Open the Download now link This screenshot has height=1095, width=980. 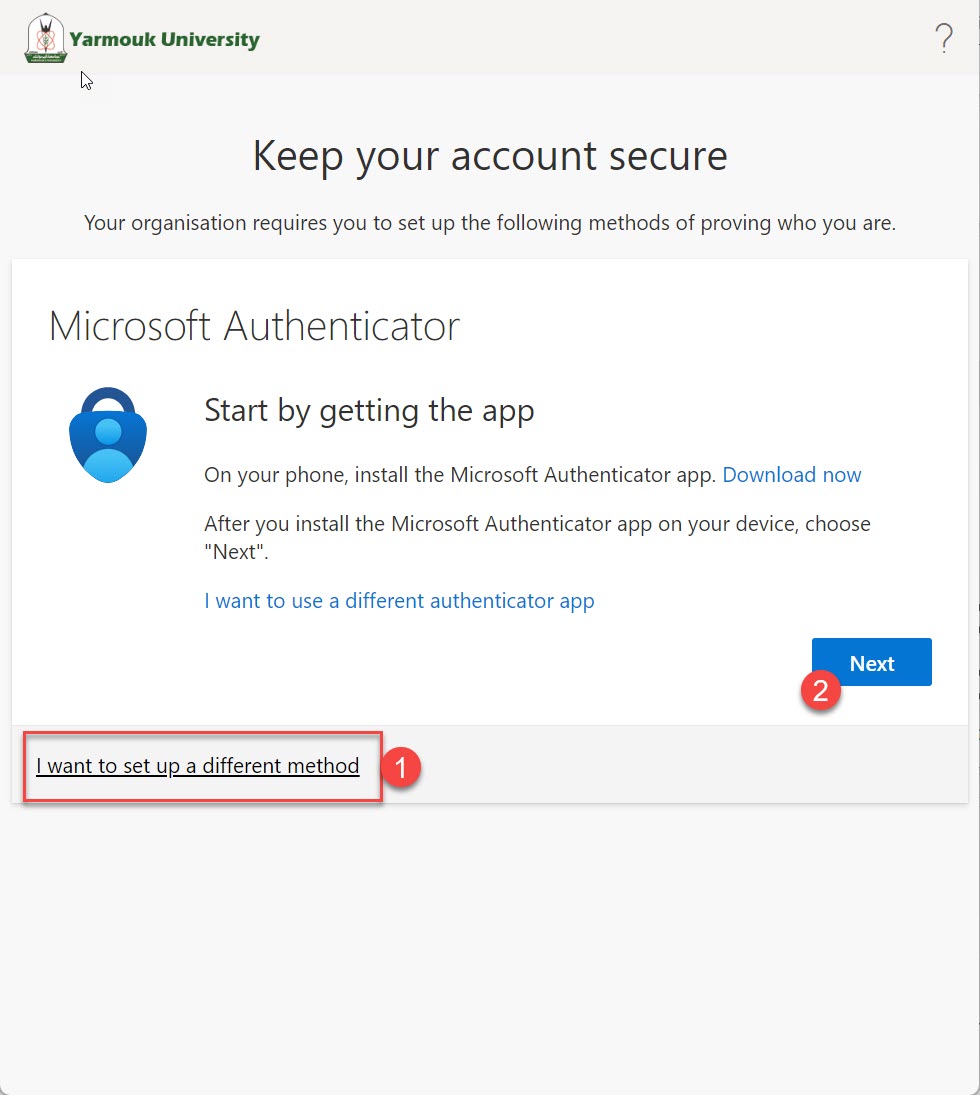[x=791, y=475]
